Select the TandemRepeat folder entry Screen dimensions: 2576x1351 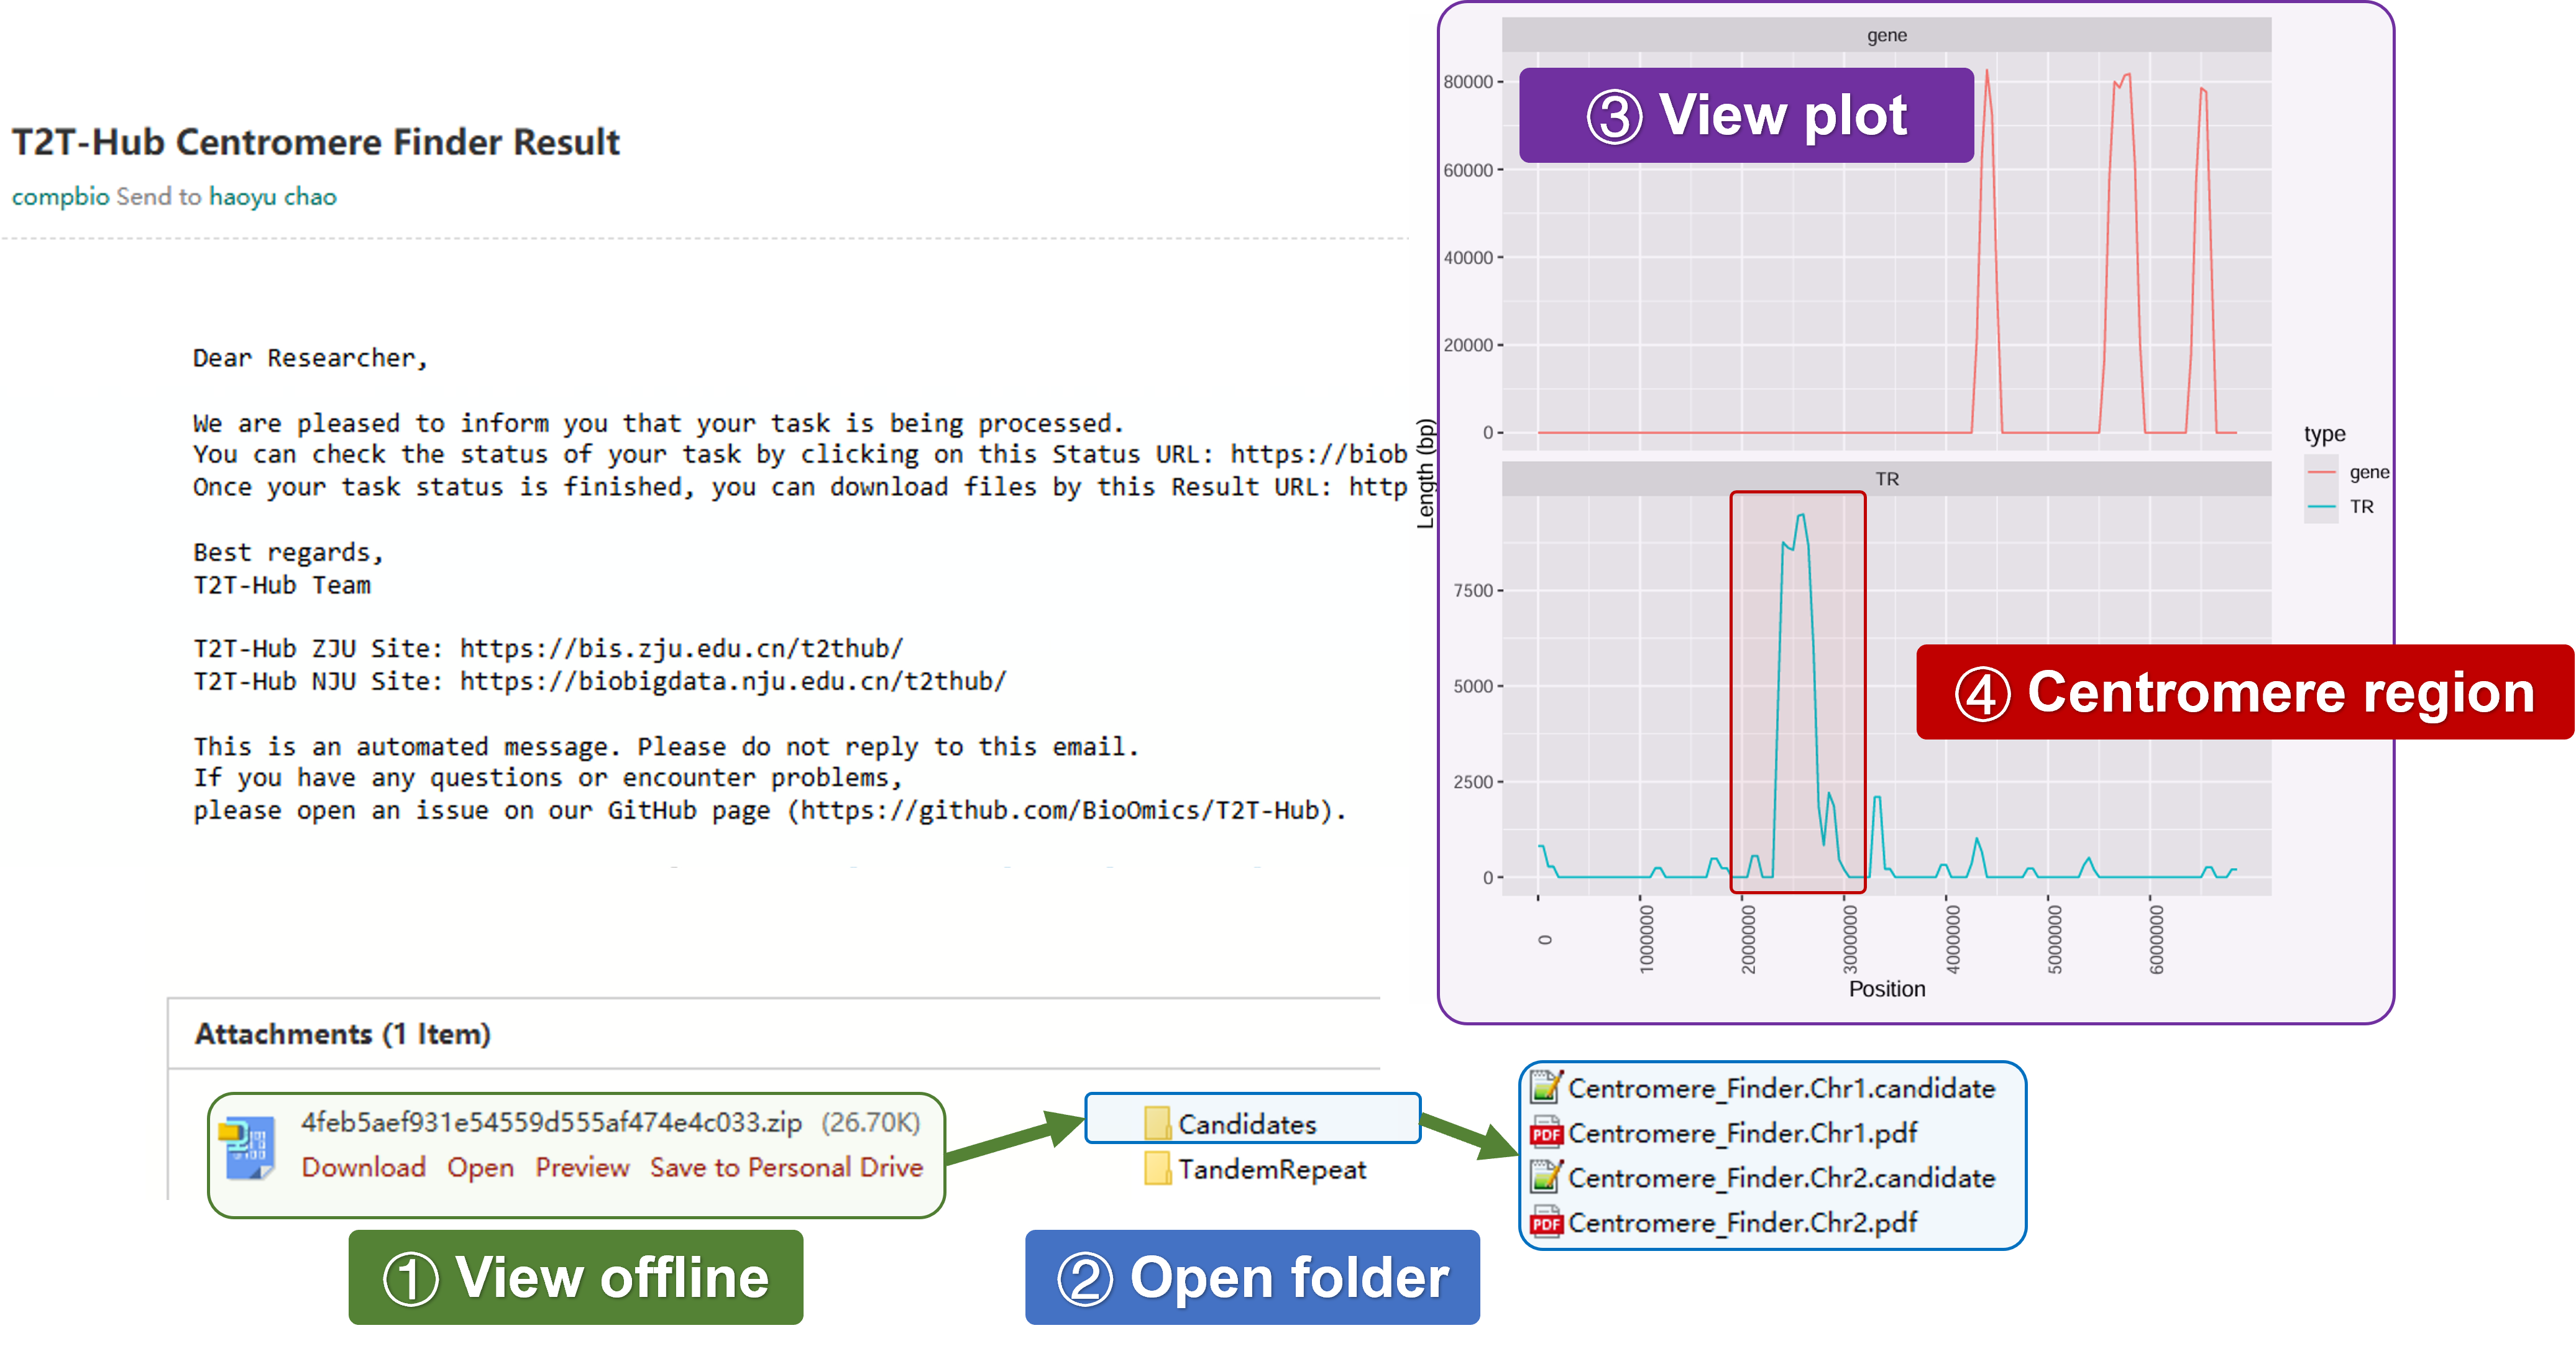(1271, 1169)
